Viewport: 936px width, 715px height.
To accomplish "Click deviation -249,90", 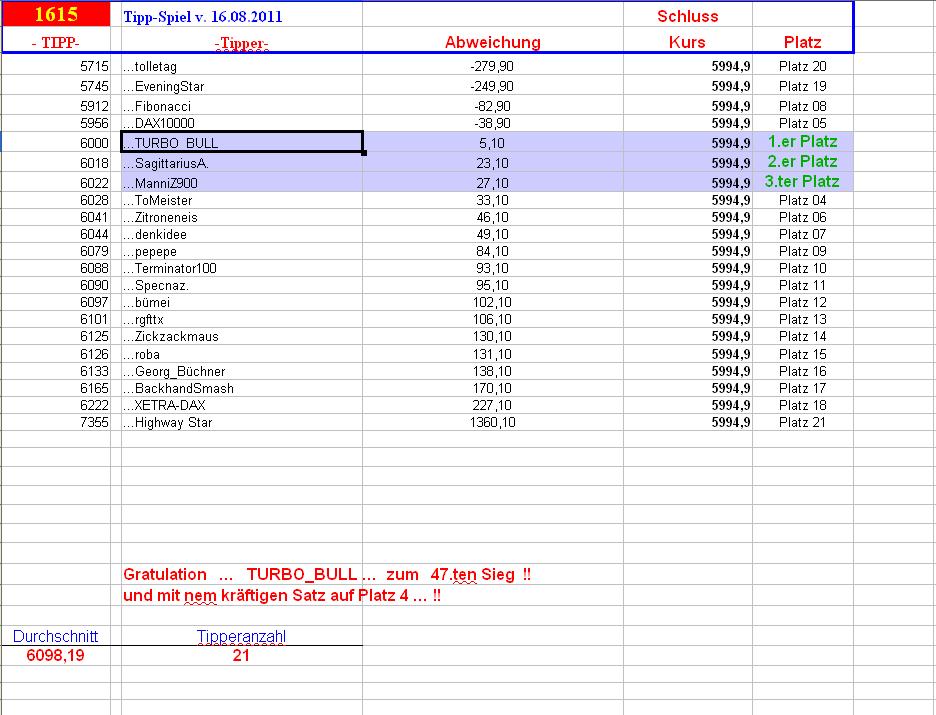I will (492, 87).
